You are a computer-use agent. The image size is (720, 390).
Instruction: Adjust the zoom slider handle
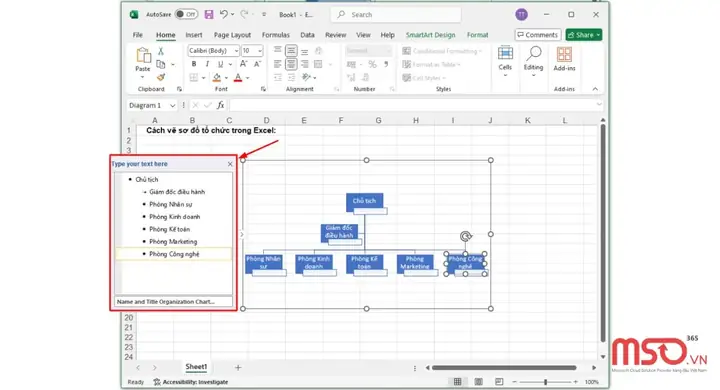pyautogui.click(x=545, y=382)
